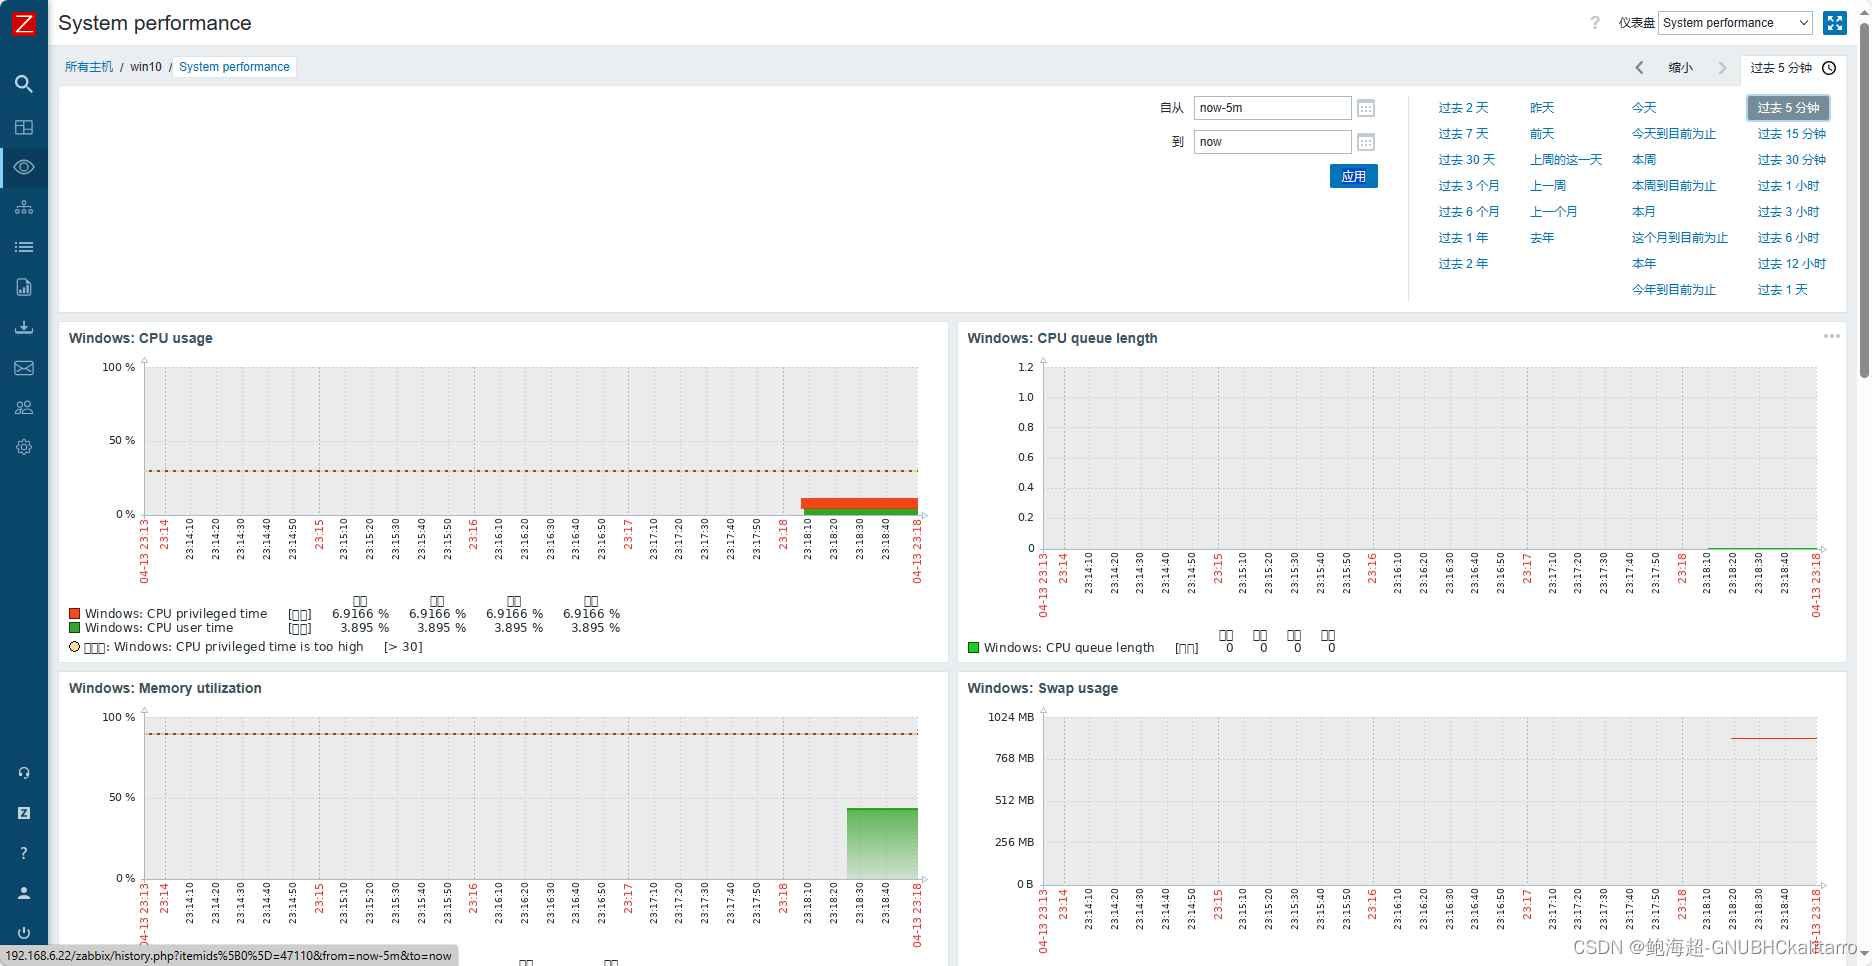1872x966 pixels.
Task: Select the 过去 12 小时 range
Action: tap(1792, 264)
